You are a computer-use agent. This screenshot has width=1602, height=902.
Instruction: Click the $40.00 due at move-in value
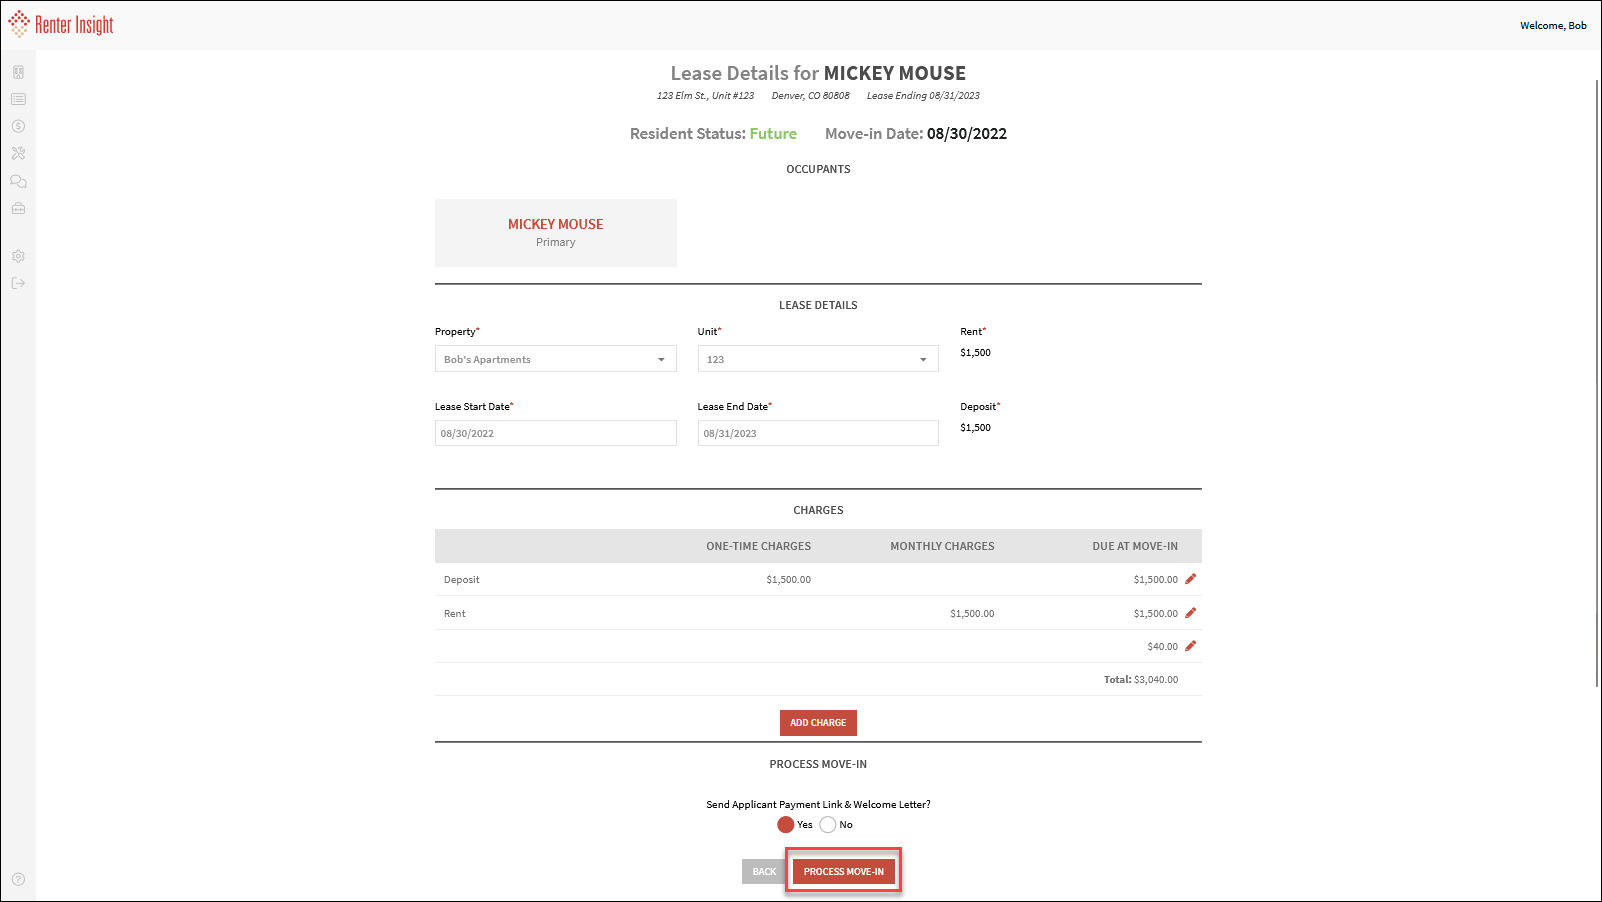(x=1163, y=647)
